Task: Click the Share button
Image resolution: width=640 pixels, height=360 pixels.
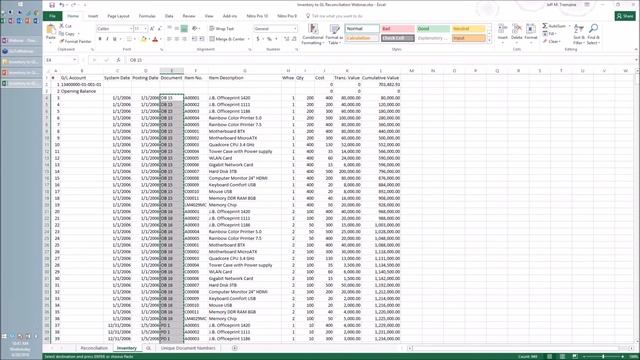Action: click(x=625, y=16)
